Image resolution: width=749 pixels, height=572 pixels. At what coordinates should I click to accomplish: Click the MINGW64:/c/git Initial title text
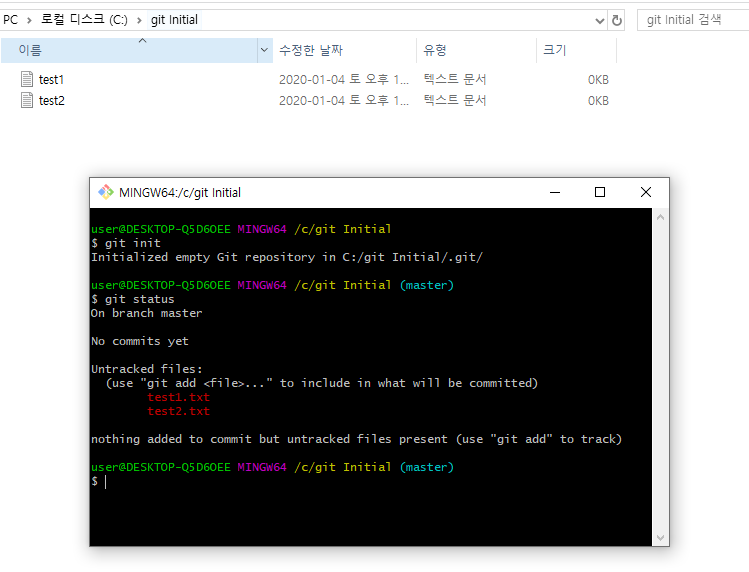pyautogui.click(x=180, y=193)
